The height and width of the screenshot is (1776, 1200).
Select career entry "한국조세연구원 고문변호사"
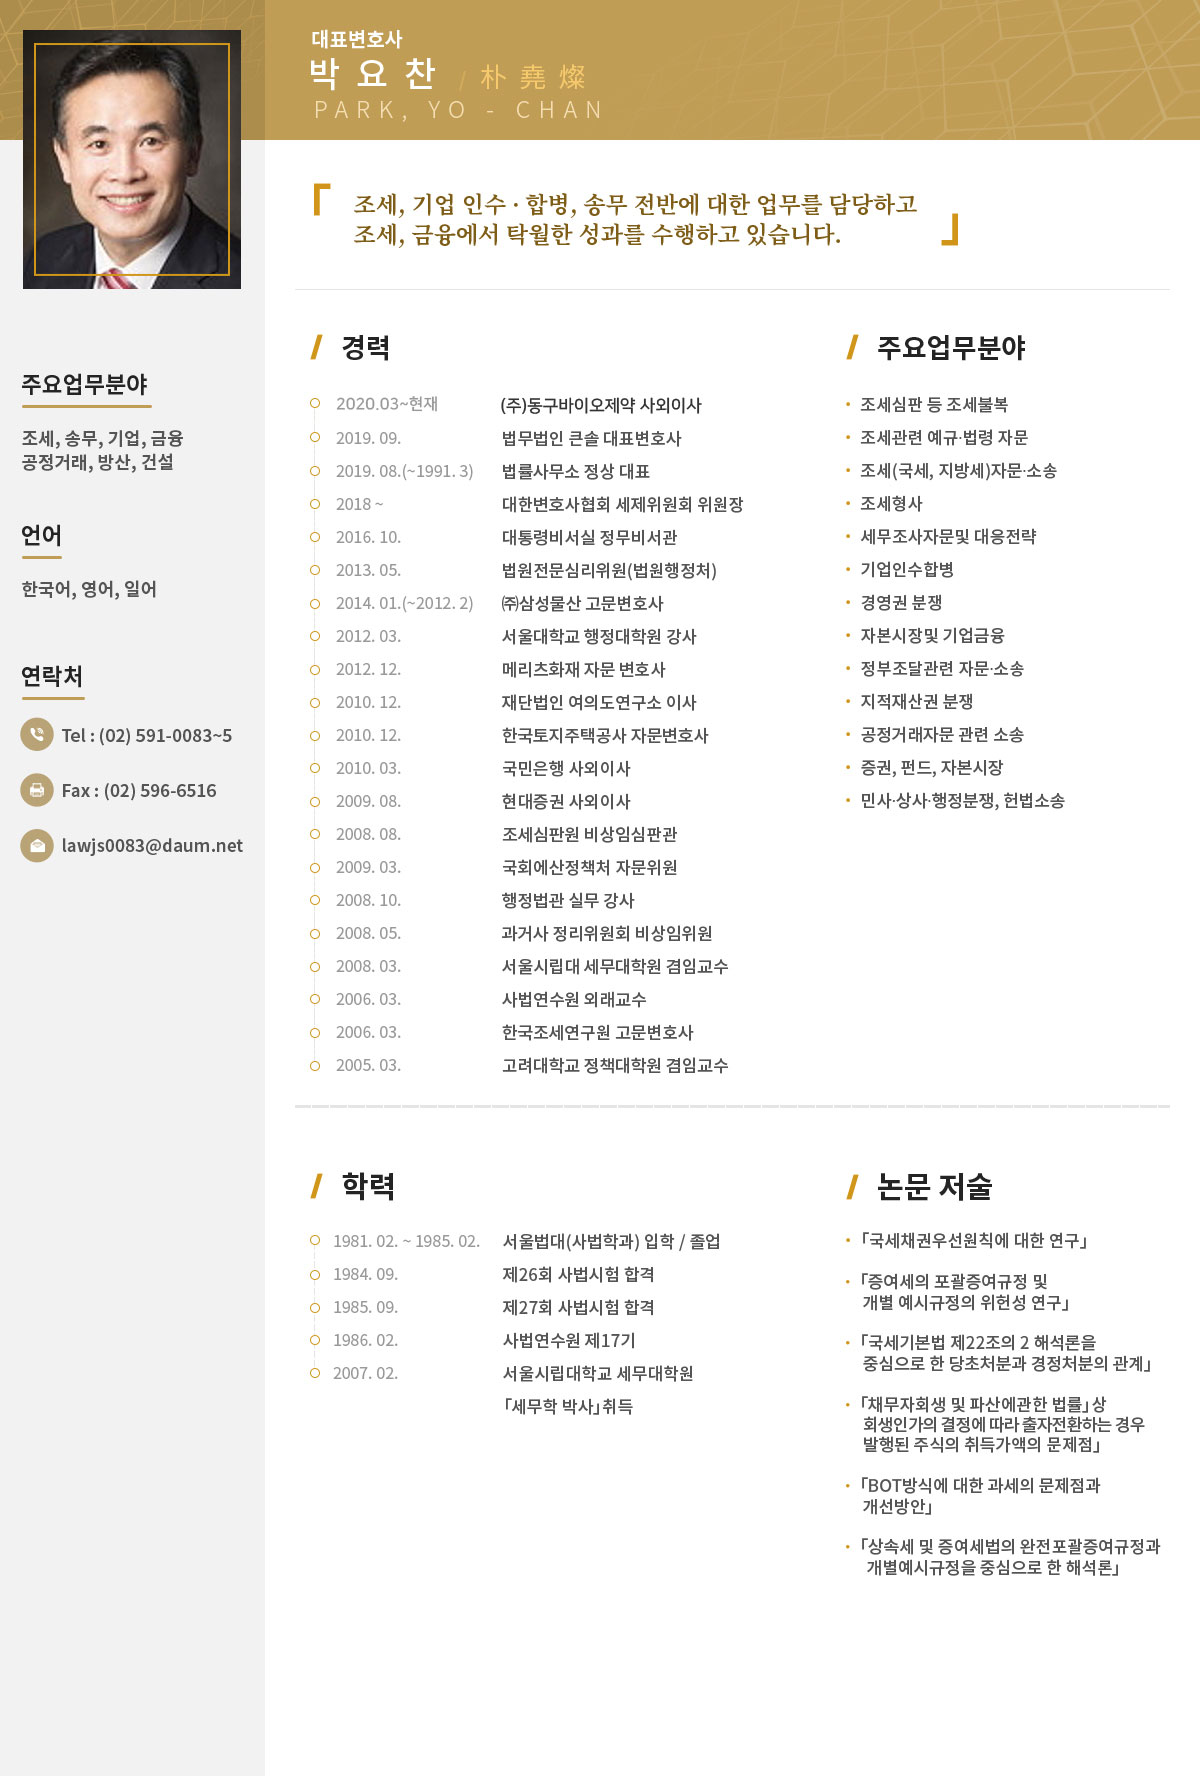click(598, 1032)
